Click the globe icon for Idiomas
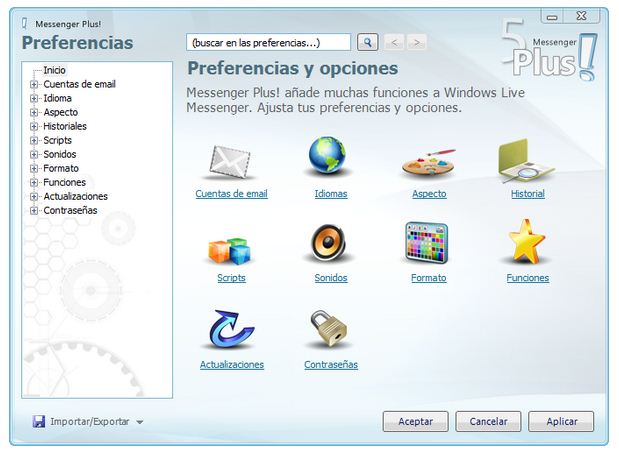This screenshot has height=454, width=619. click(x=327, y=156)
